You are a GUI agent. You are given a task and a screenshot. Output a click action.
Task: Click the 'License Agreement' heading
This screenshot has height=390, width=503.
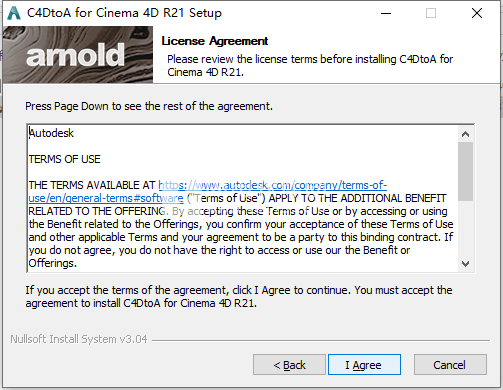click(215, 41)
